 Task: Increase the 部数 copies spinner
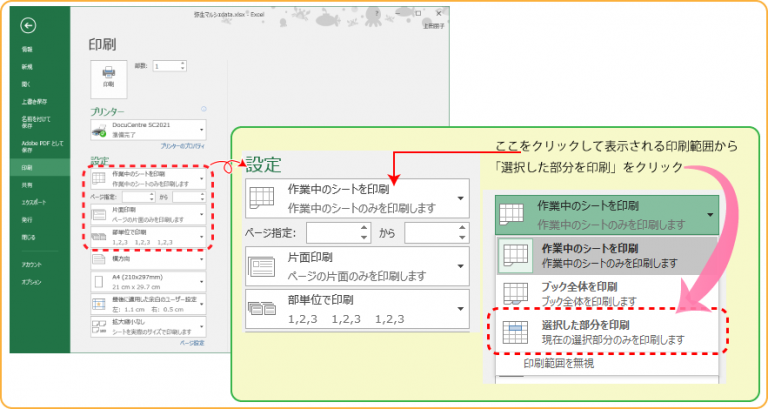[183, 62]
